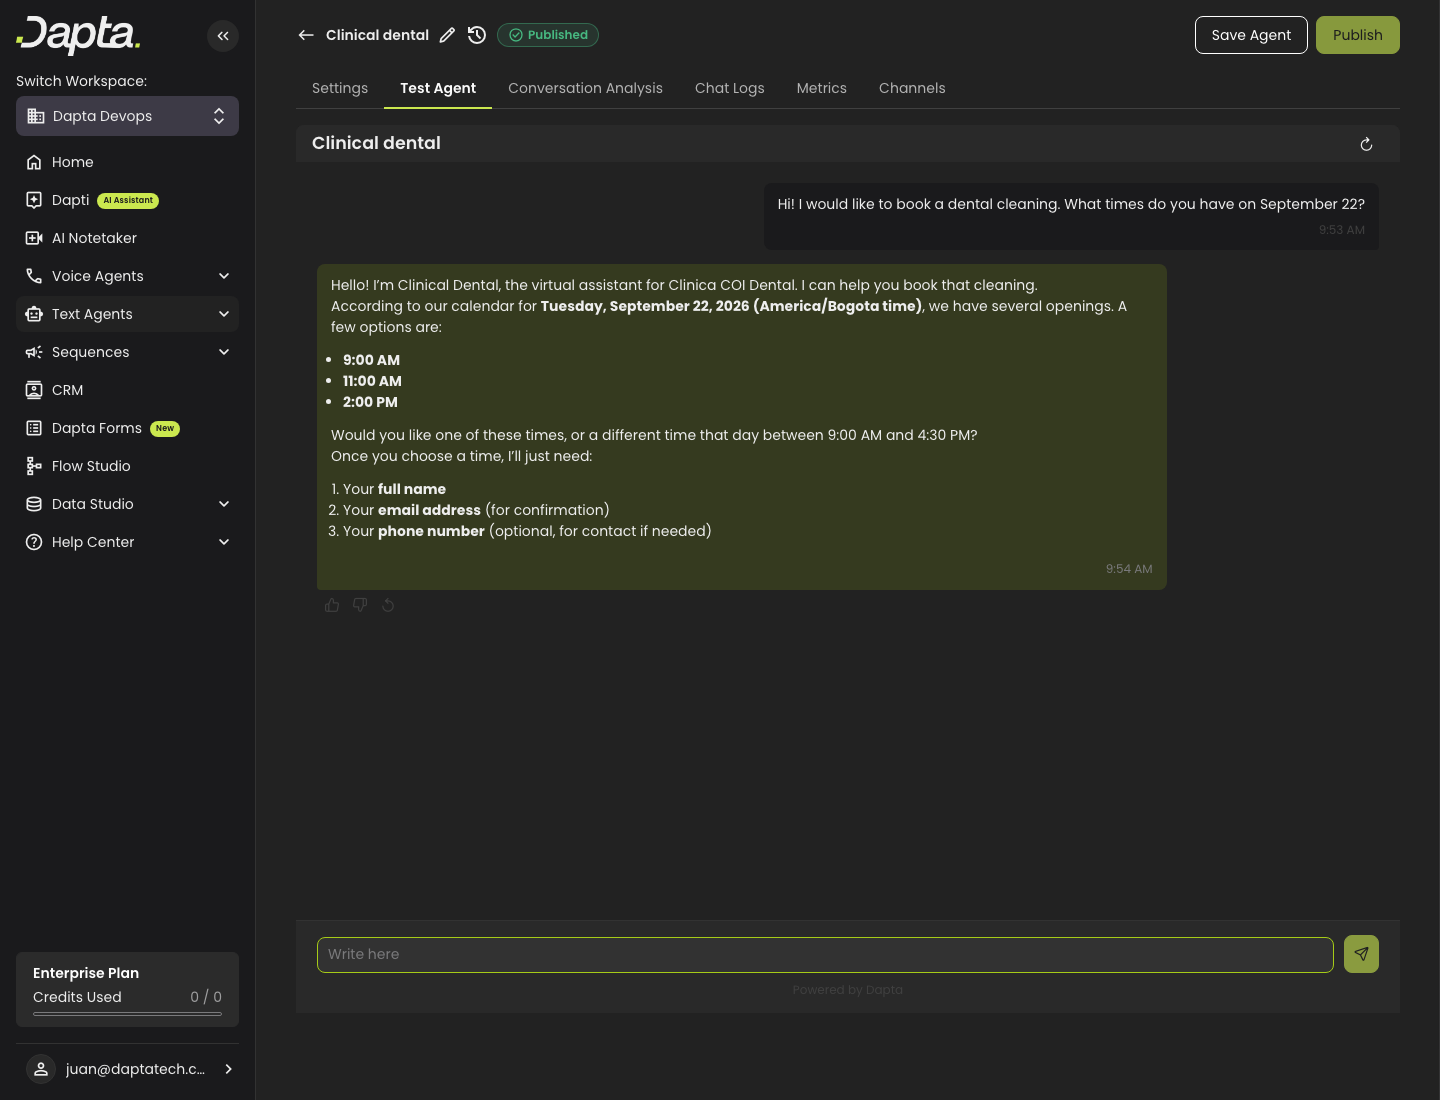Viewport: 1440px width, 1100px height.
Task: Give a thumbs up to the agent reply
Action: pyautogui.click(x=332, y=605)
